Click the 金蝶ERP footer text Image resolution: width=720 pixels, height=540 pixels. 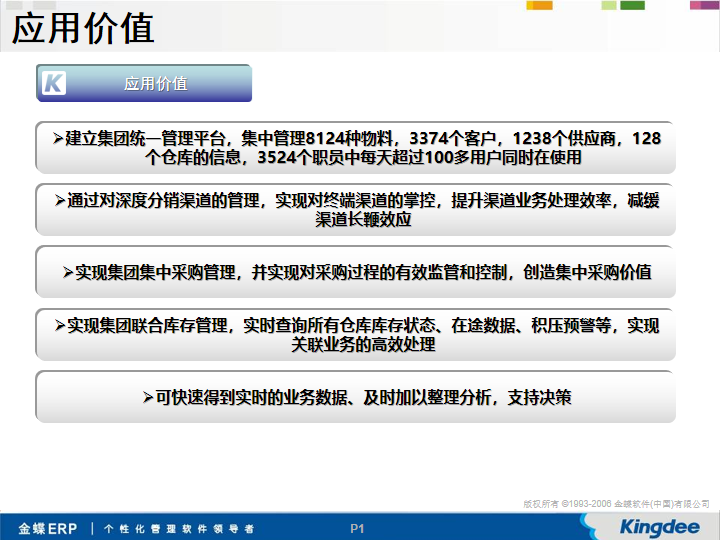(48, 529)
